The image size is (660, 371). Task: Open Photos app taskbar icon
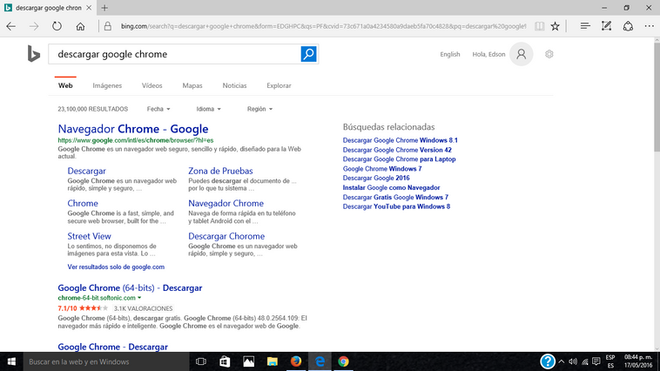click(248, 362)
